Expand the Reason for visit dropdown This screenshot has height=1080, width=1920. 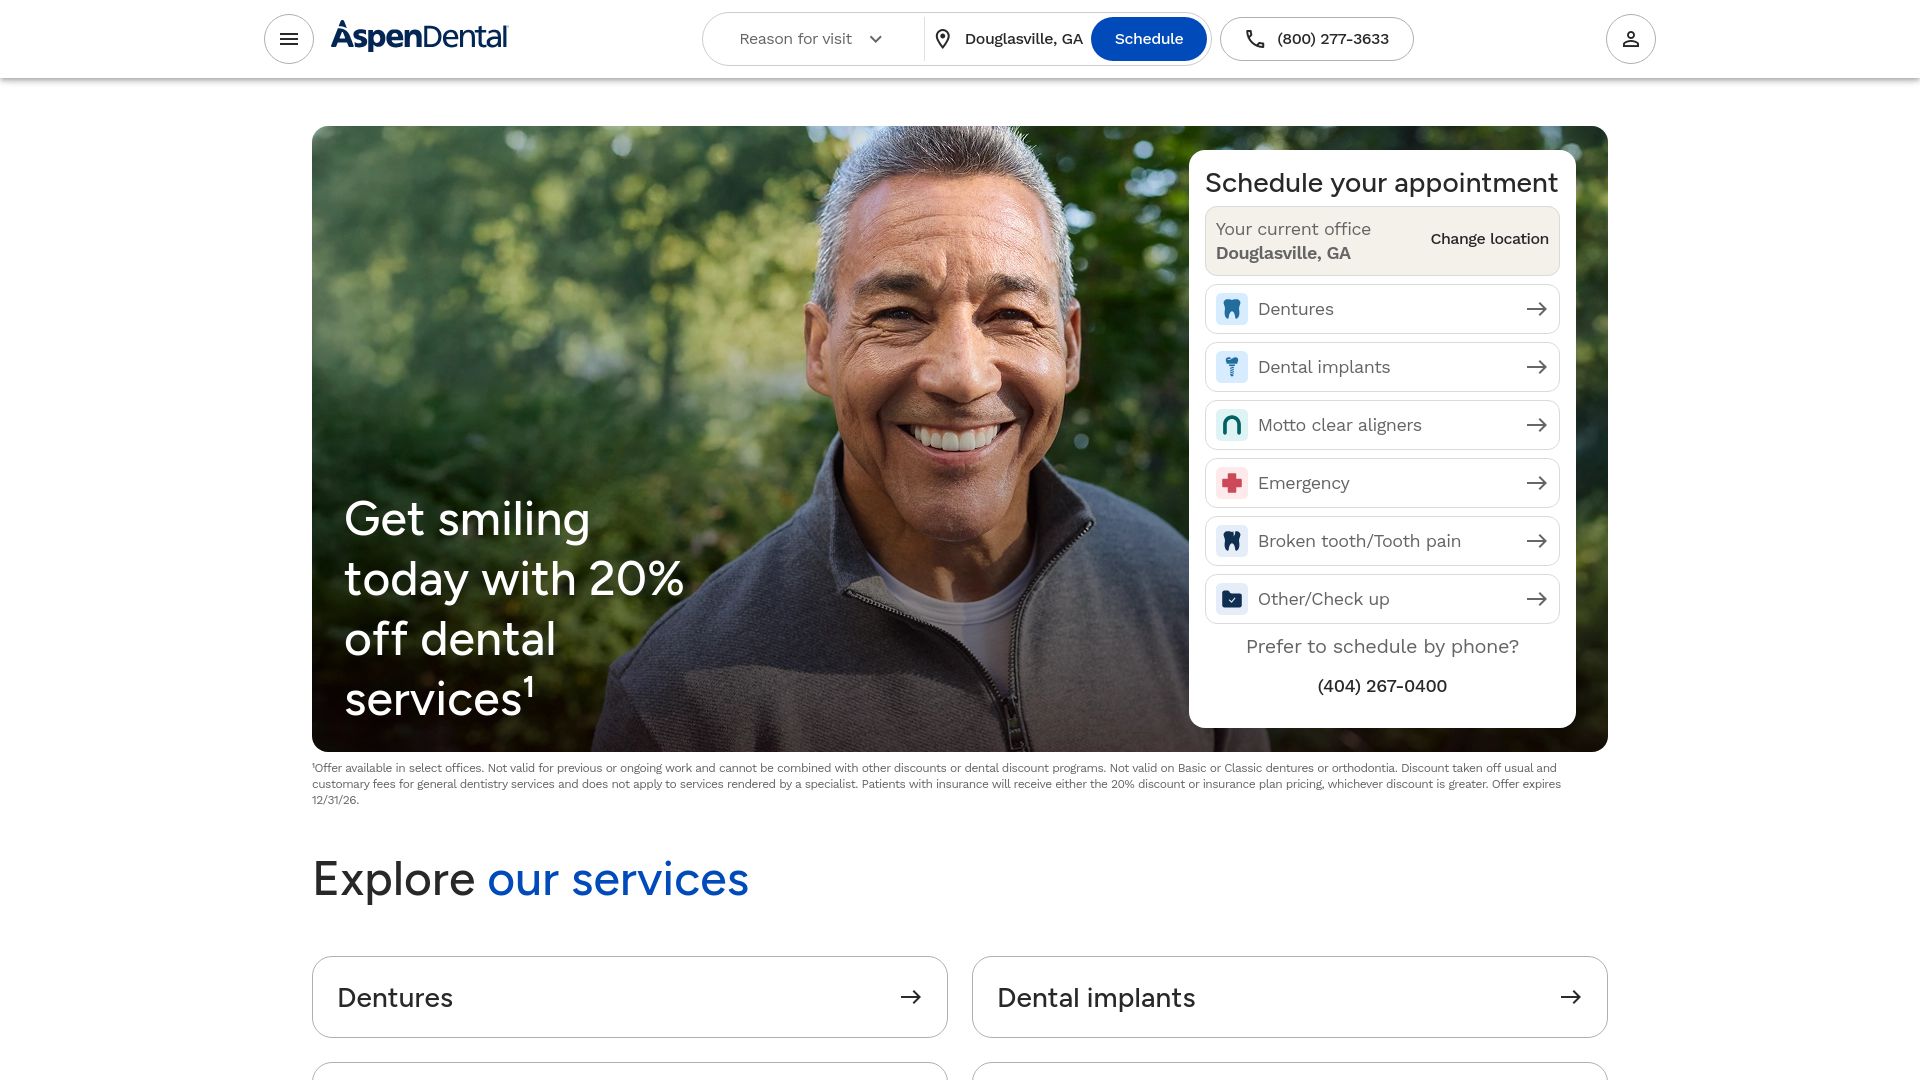pyautogui.click(x=813, y=39)
